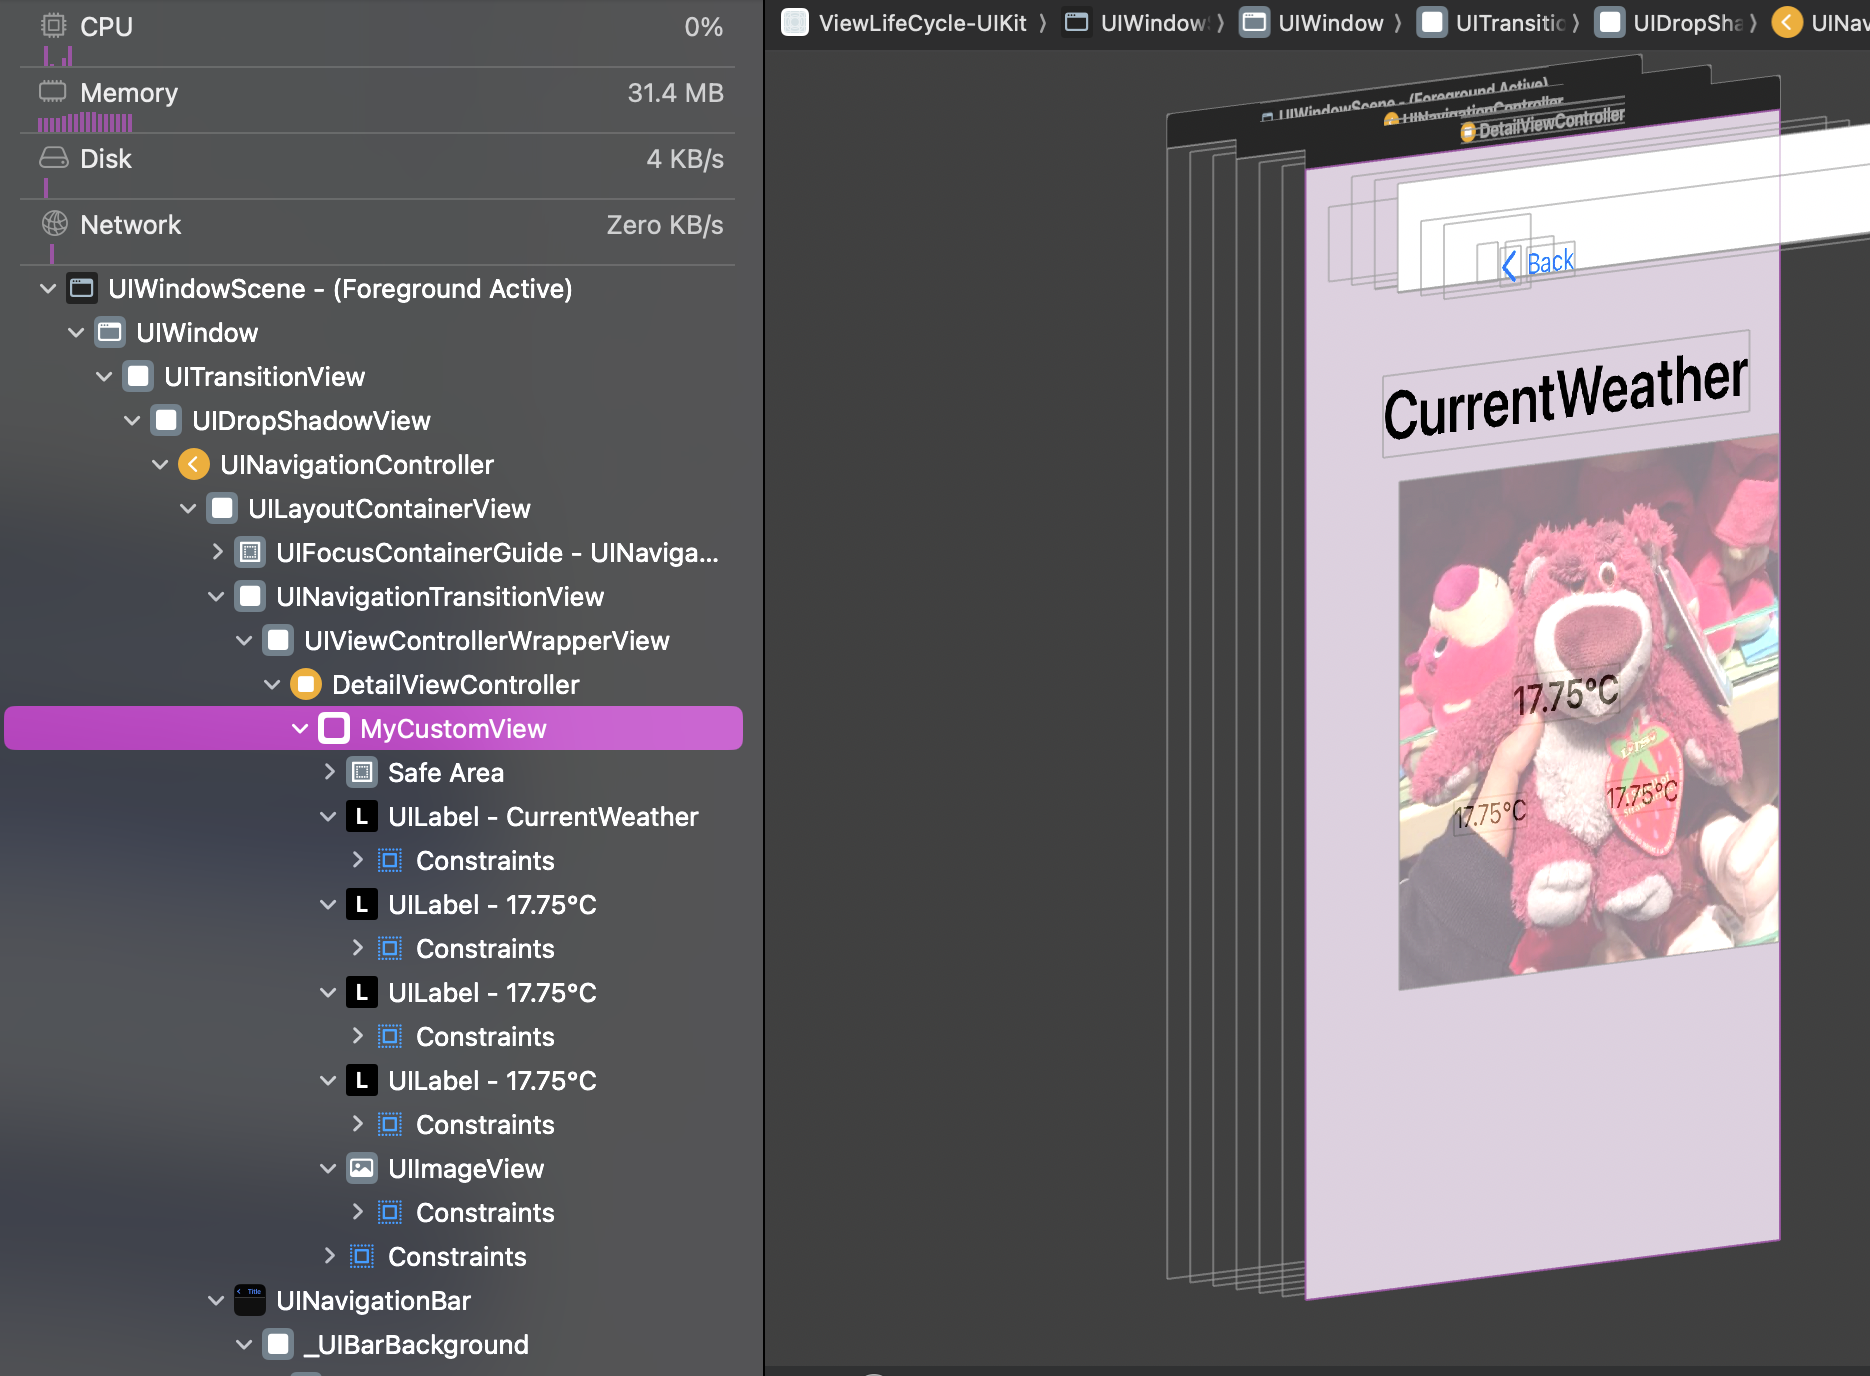1870x1376 pixels.
Task: Click the ViewLifeCycle-UIKit app icon in breadcrumb
Action: pos(795,22)
